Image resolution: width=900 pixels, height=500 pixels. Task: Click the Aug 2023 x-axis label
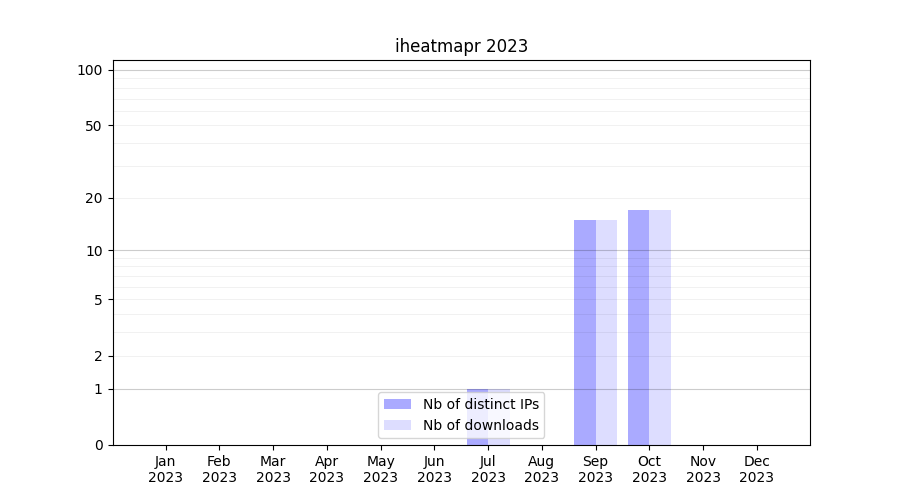(541, 469)
